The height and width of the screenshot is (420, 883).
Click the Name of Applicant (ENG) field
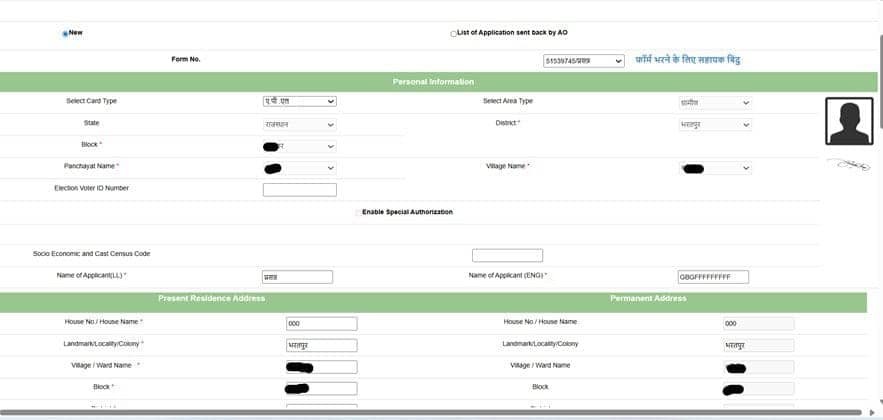713,277
